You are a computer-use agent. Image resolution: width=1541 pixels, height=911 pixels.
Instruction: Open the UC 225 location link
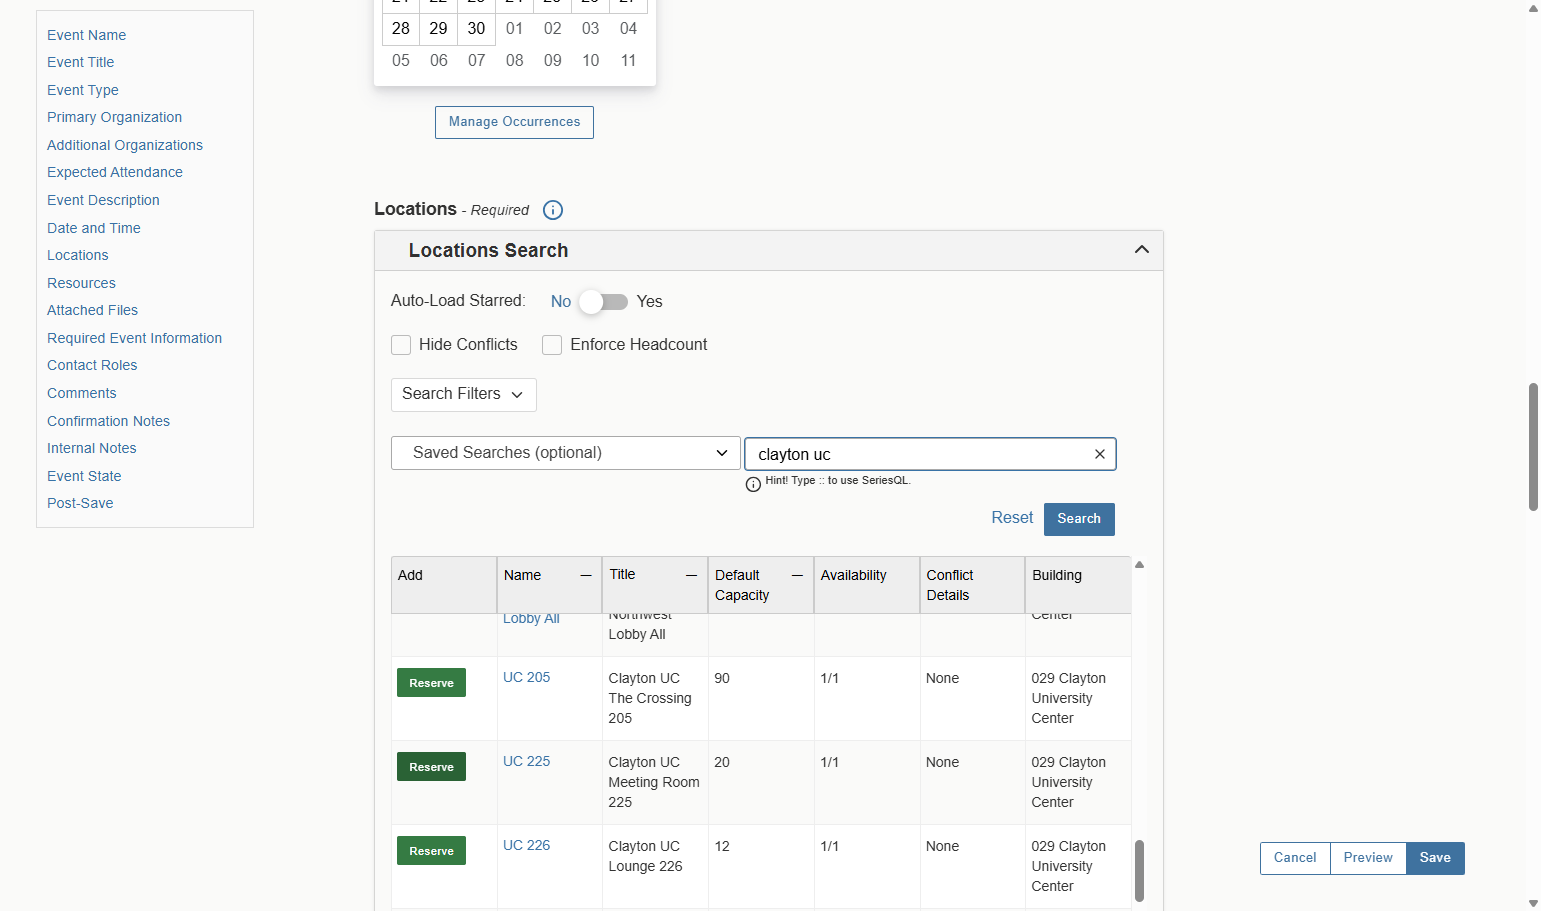point(527,762)
